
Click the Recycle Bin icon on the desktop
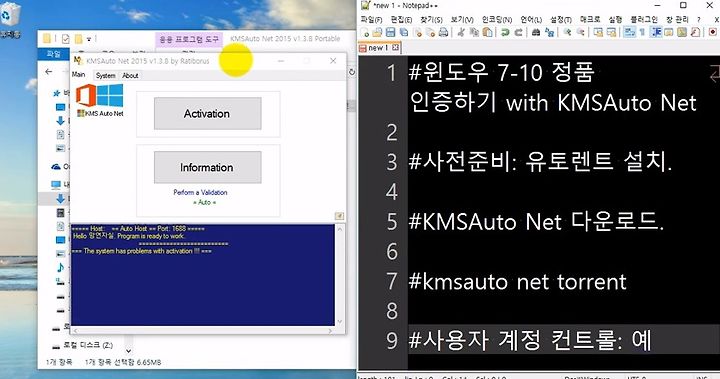click(x=10, y=14)
